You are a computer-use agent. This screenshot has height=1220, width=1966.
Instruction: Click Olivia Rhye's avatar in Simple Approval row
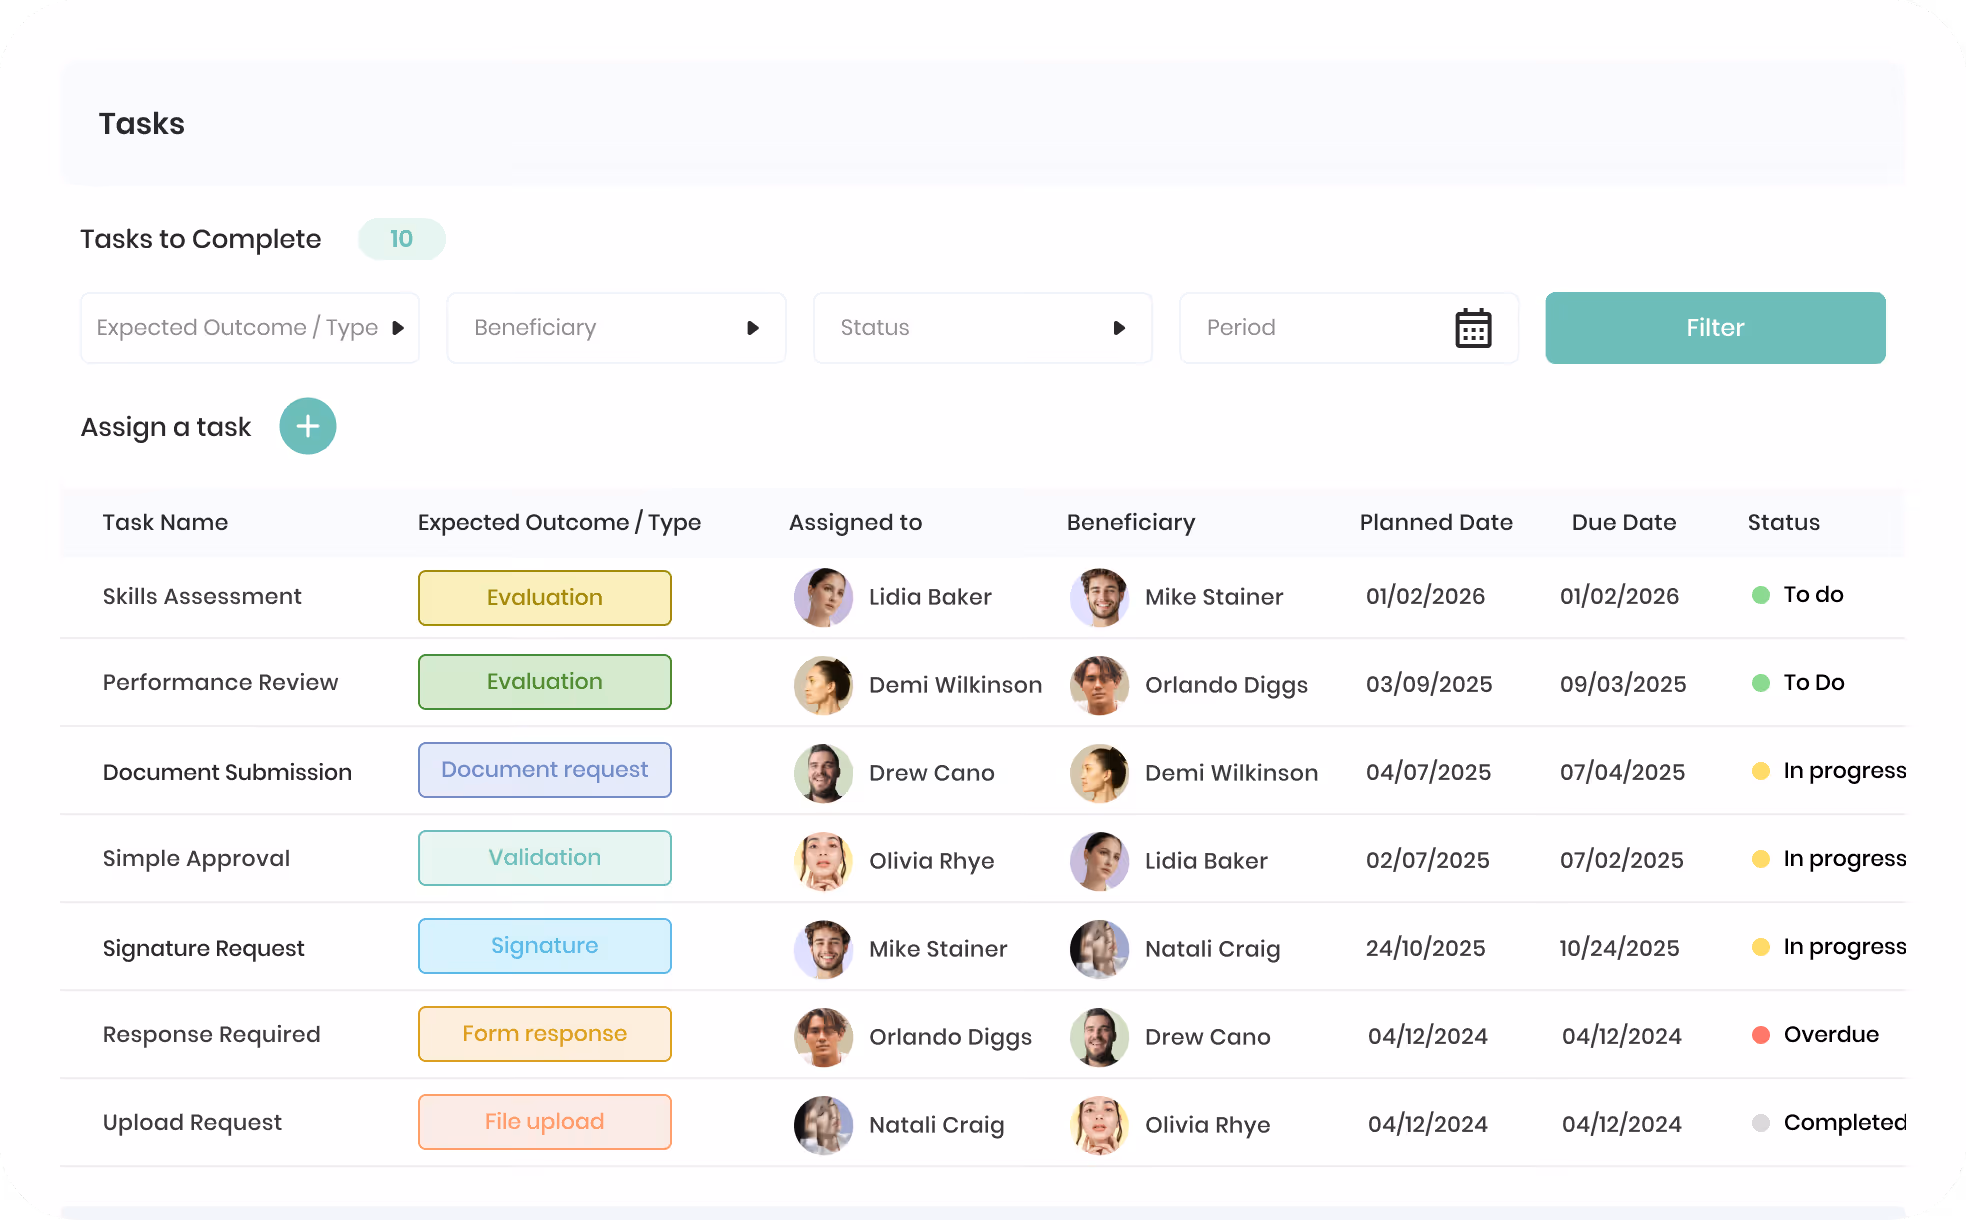(x=823, y=861)
